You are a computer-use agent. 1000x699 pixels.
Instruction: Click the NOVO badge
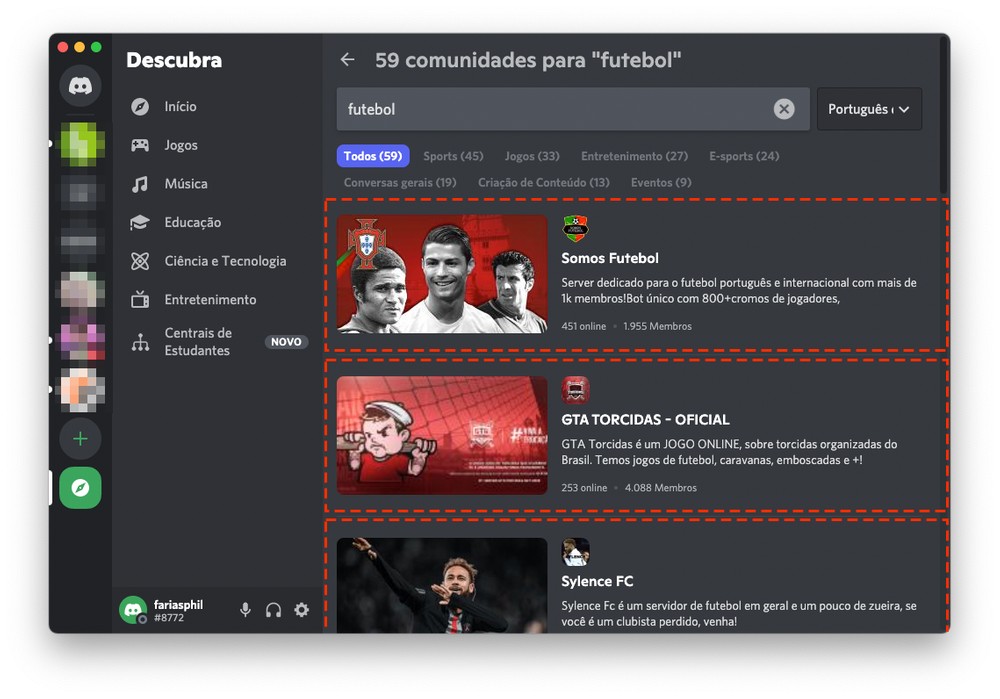(x=286, y=342)
